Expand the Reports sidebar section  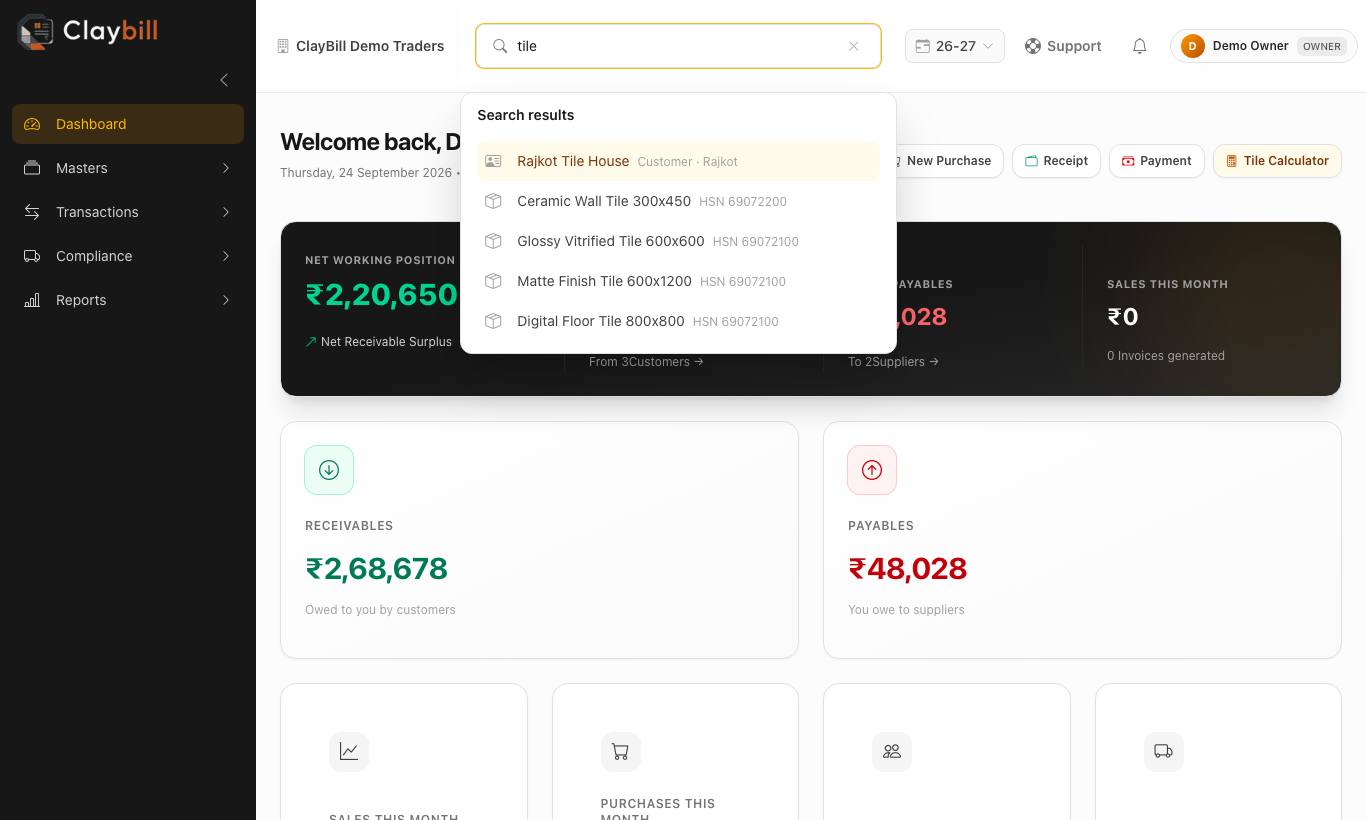[x=128, y=300]
